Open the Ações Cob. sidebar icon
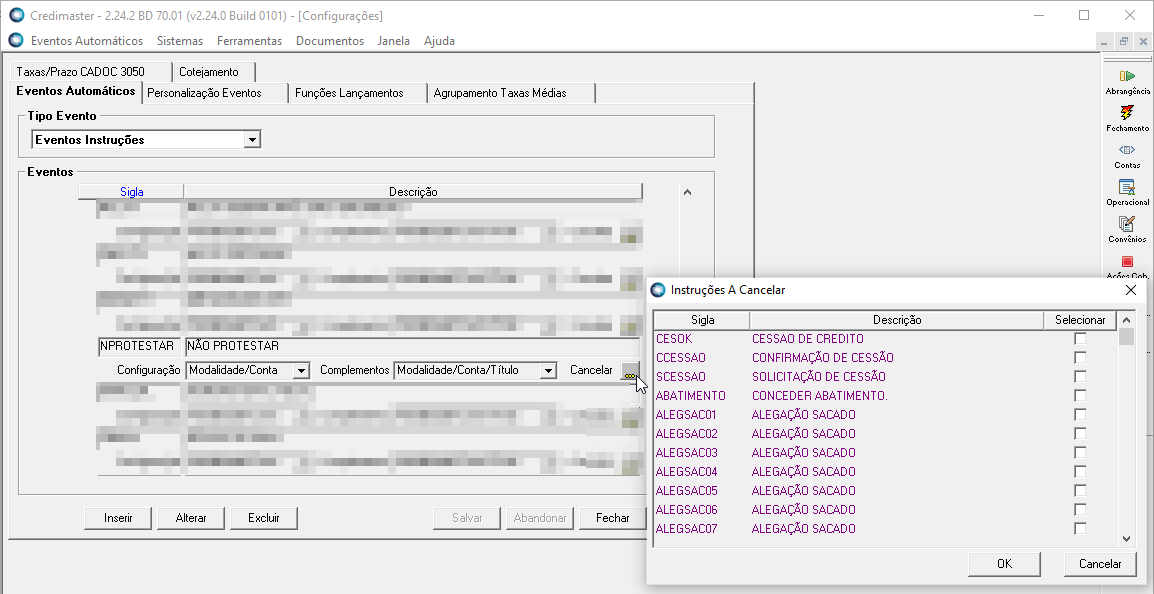The image size is (1154, 594). tap(1127, 266)
